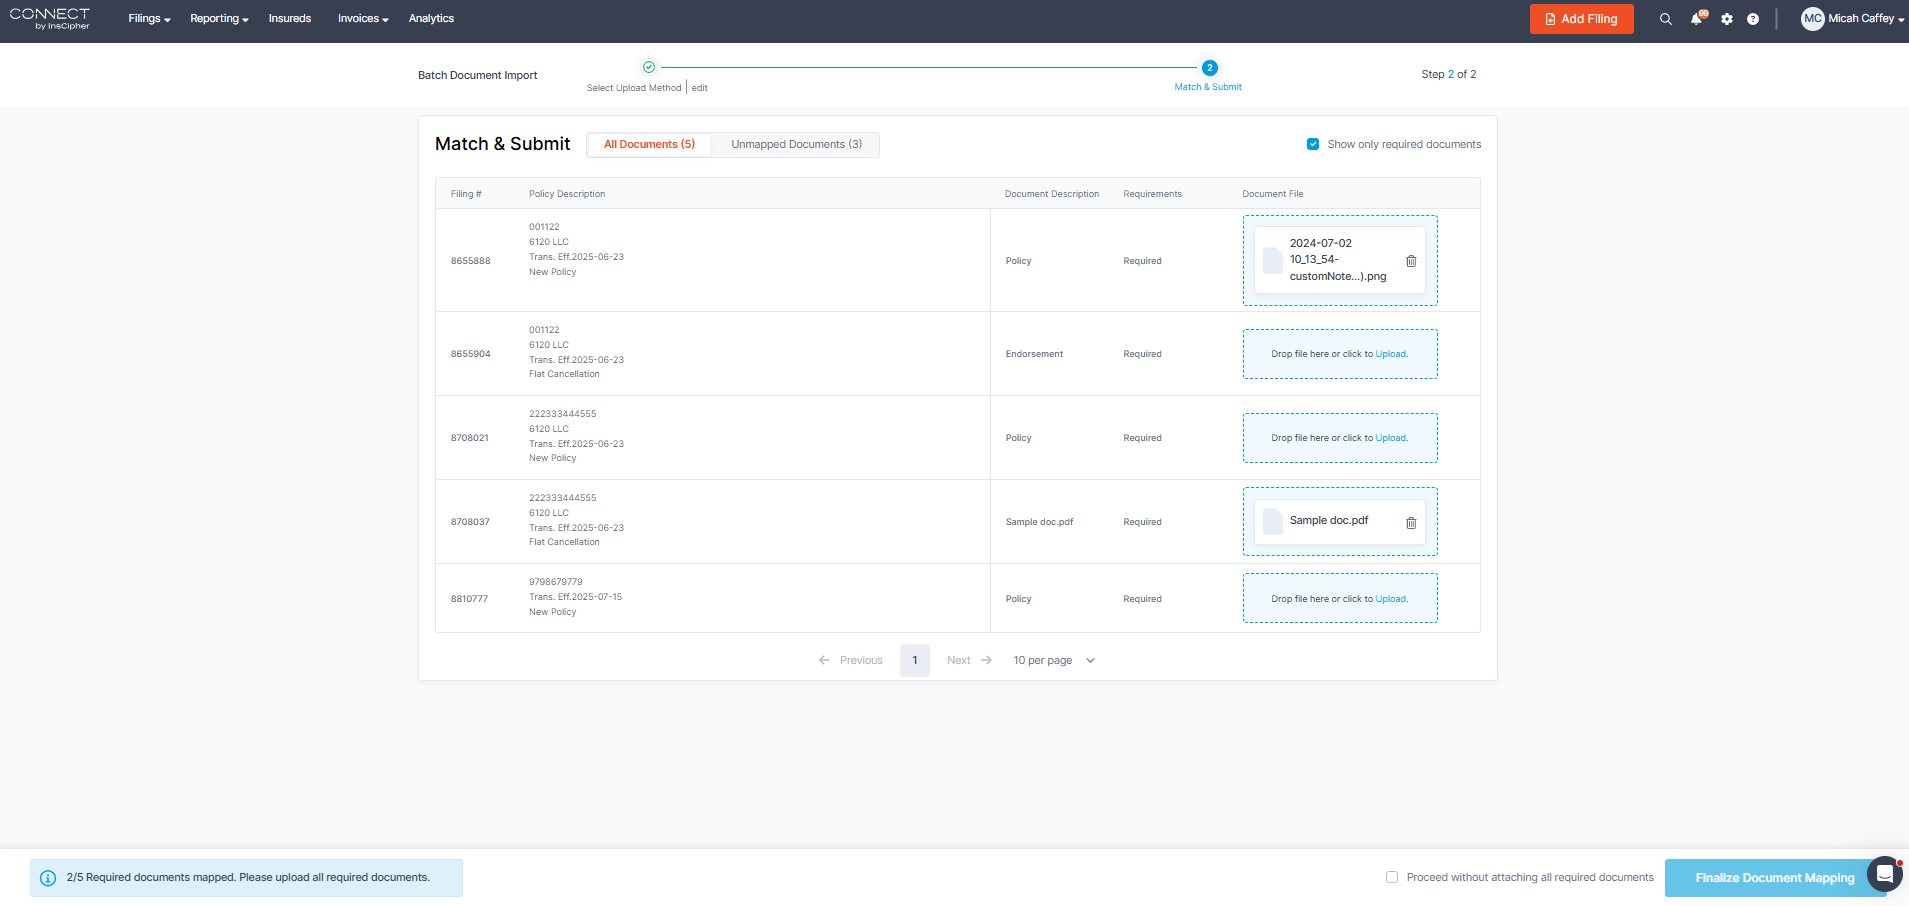1909x906 pixels.
Task: Click Batch Document Import title
Action: point(477,75)
